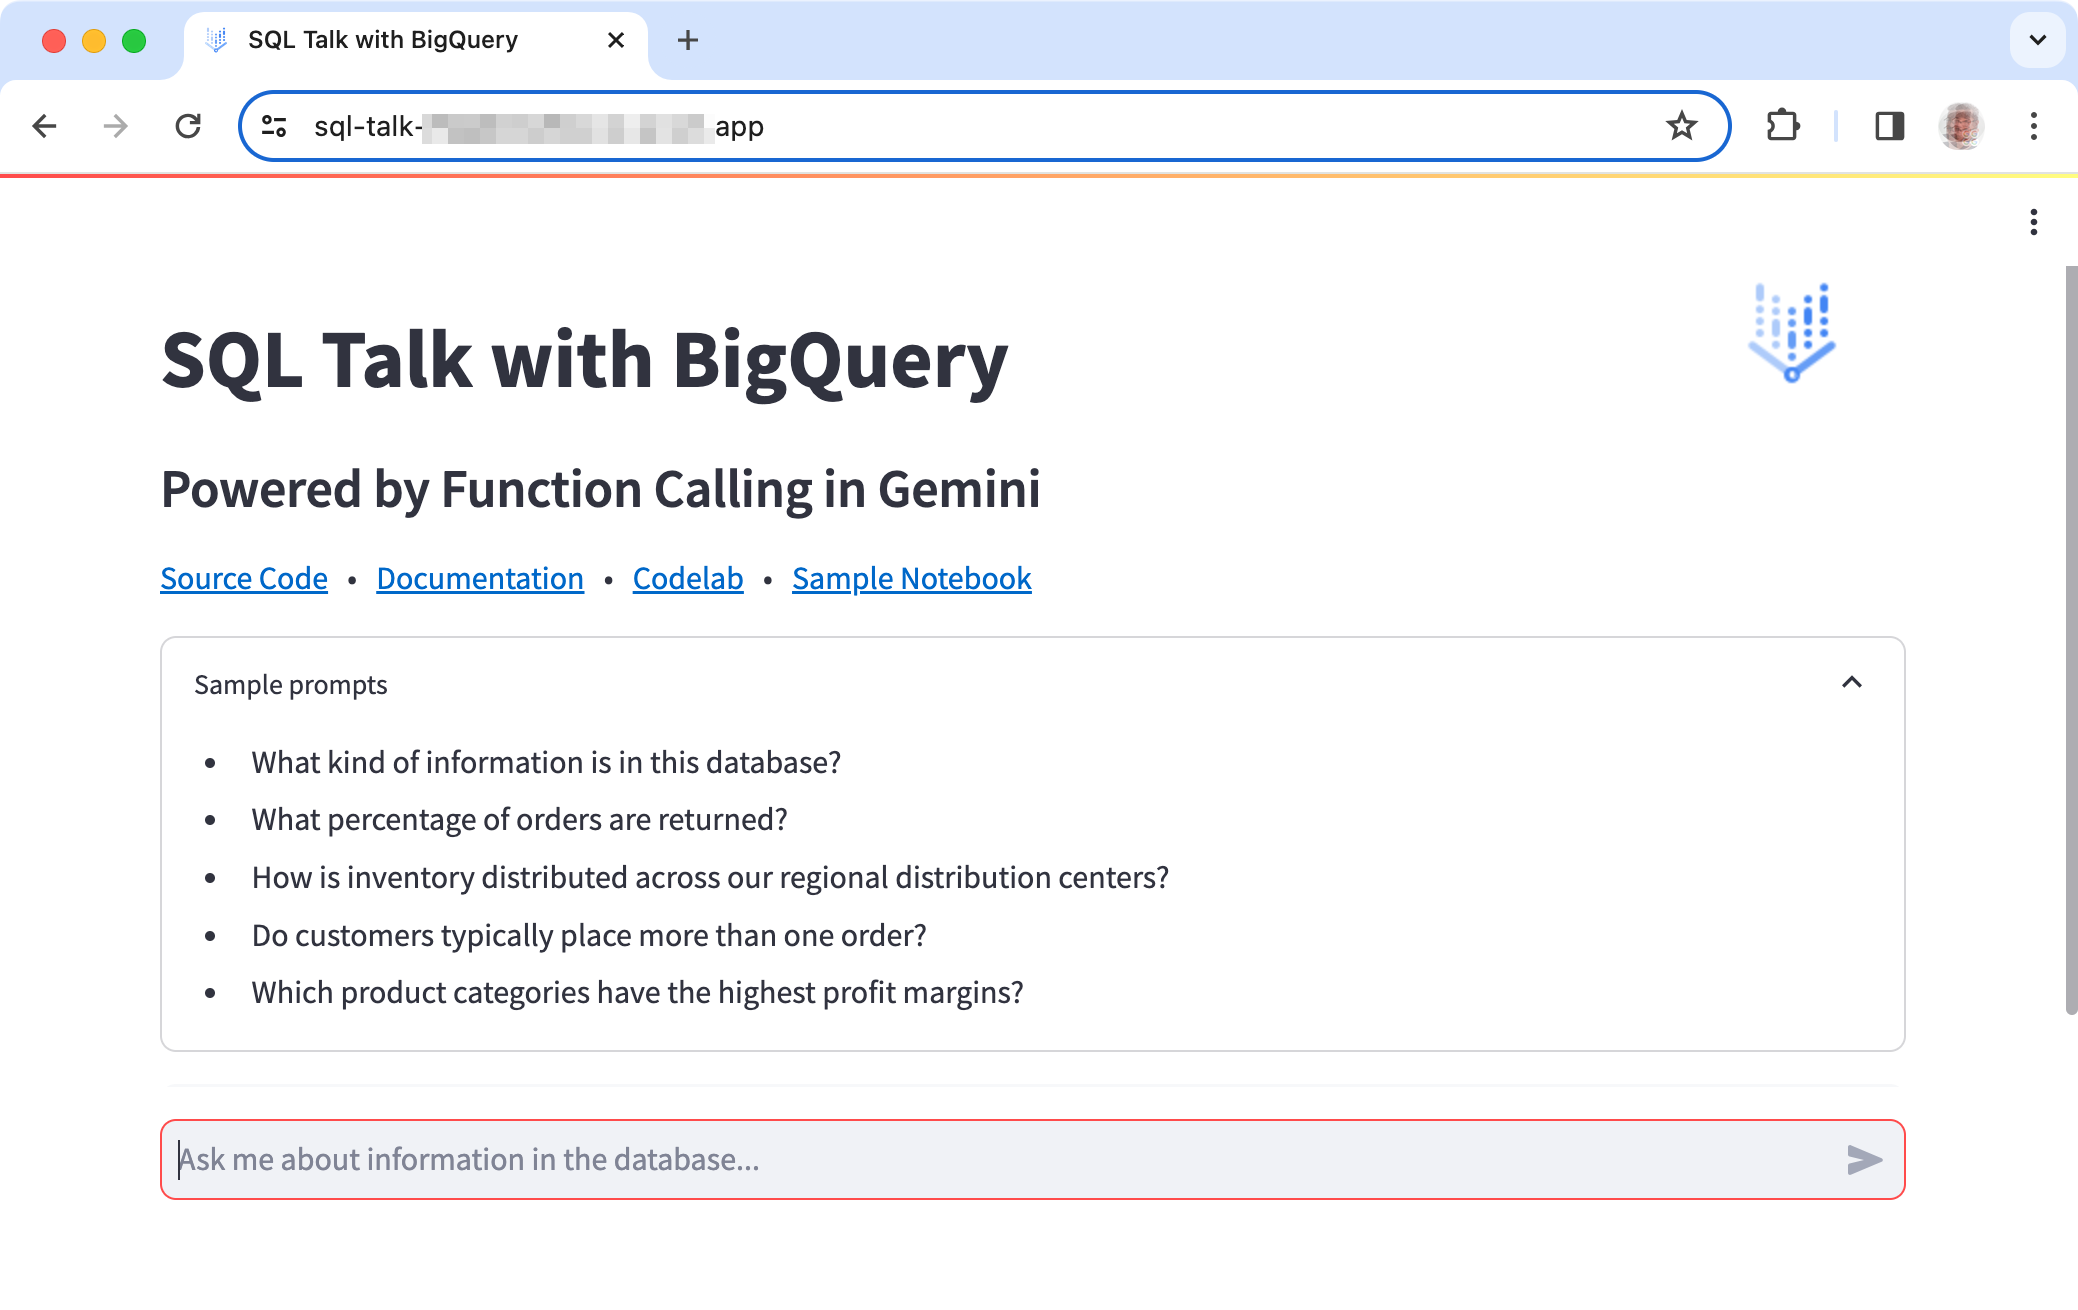Open the Documentation link

pos(480,578)
